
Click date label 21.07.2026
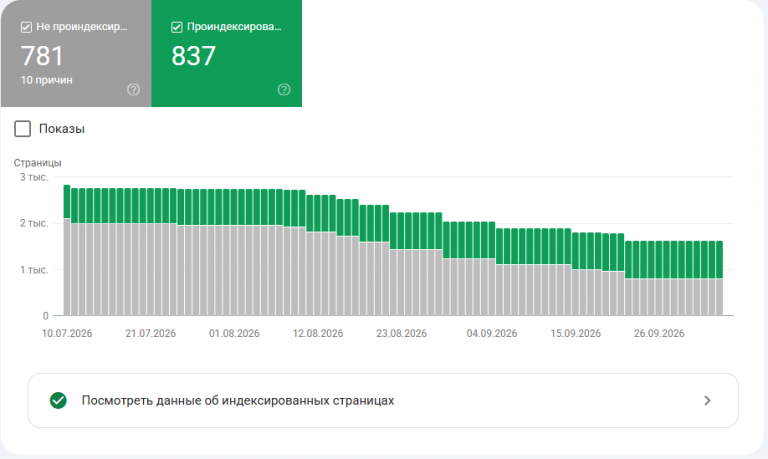tap(150, 333)
